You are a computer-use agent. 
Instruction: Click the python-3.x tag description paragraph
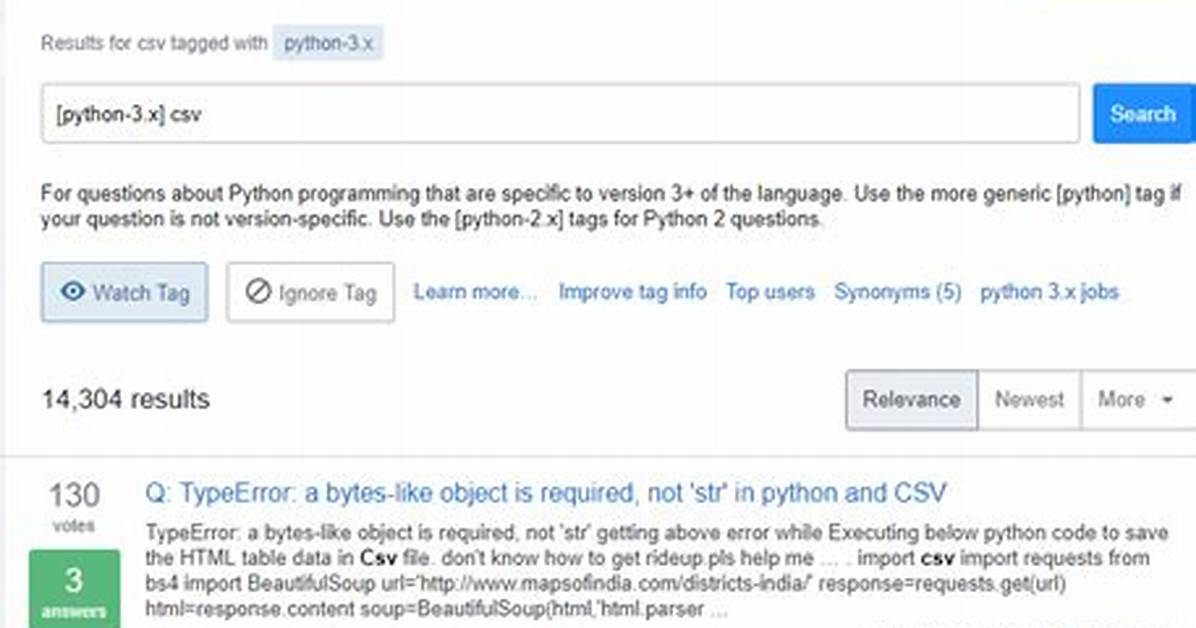(610, 206)
